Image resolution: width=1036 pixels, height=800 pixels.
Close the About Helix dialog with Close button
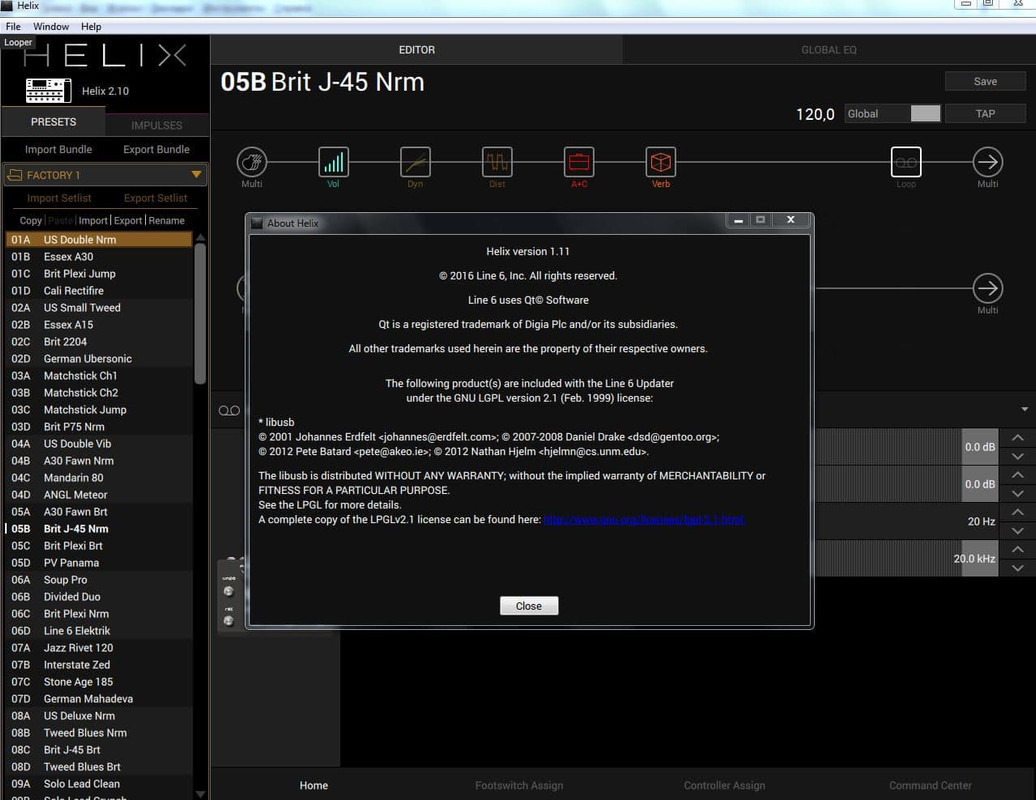point(529,606)
